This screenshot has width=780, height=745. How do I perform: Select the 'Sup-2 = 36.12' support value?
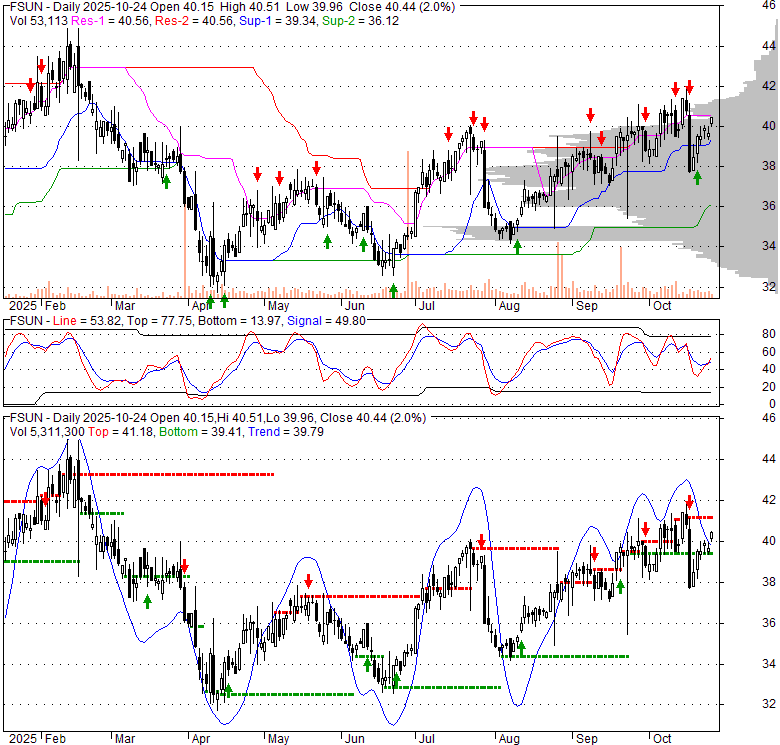click(360, 21)
